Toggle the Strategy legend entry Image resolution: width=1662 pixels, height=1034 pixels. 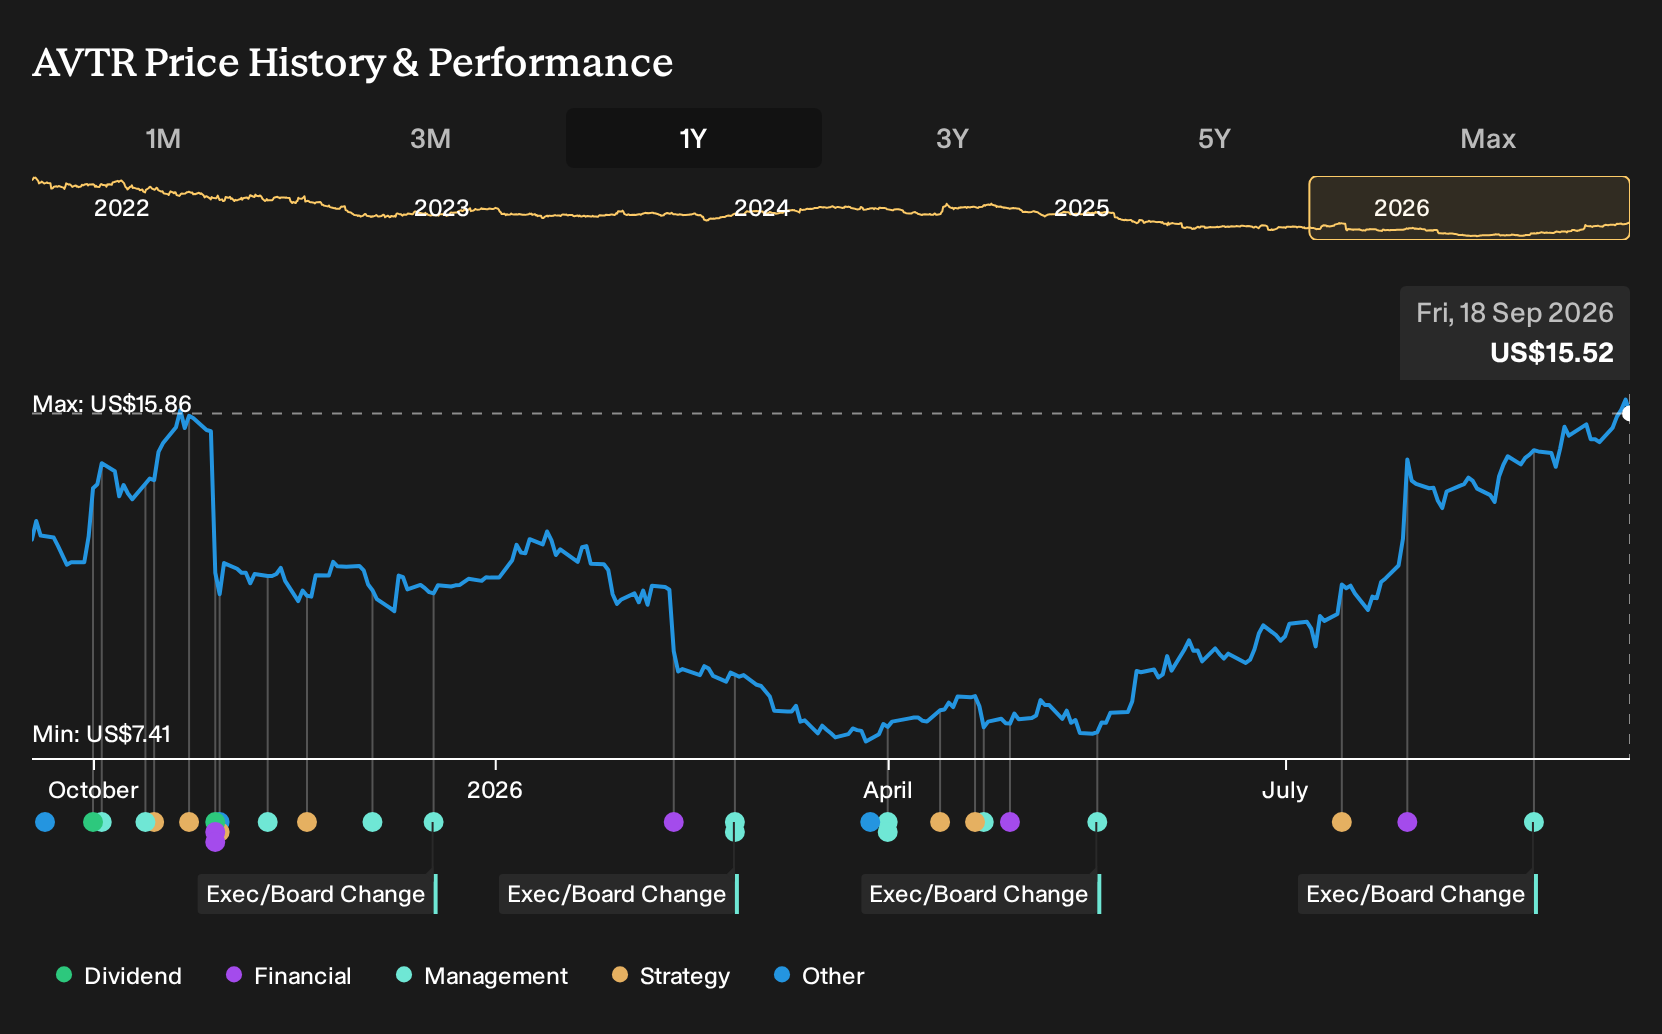point(671,976)
